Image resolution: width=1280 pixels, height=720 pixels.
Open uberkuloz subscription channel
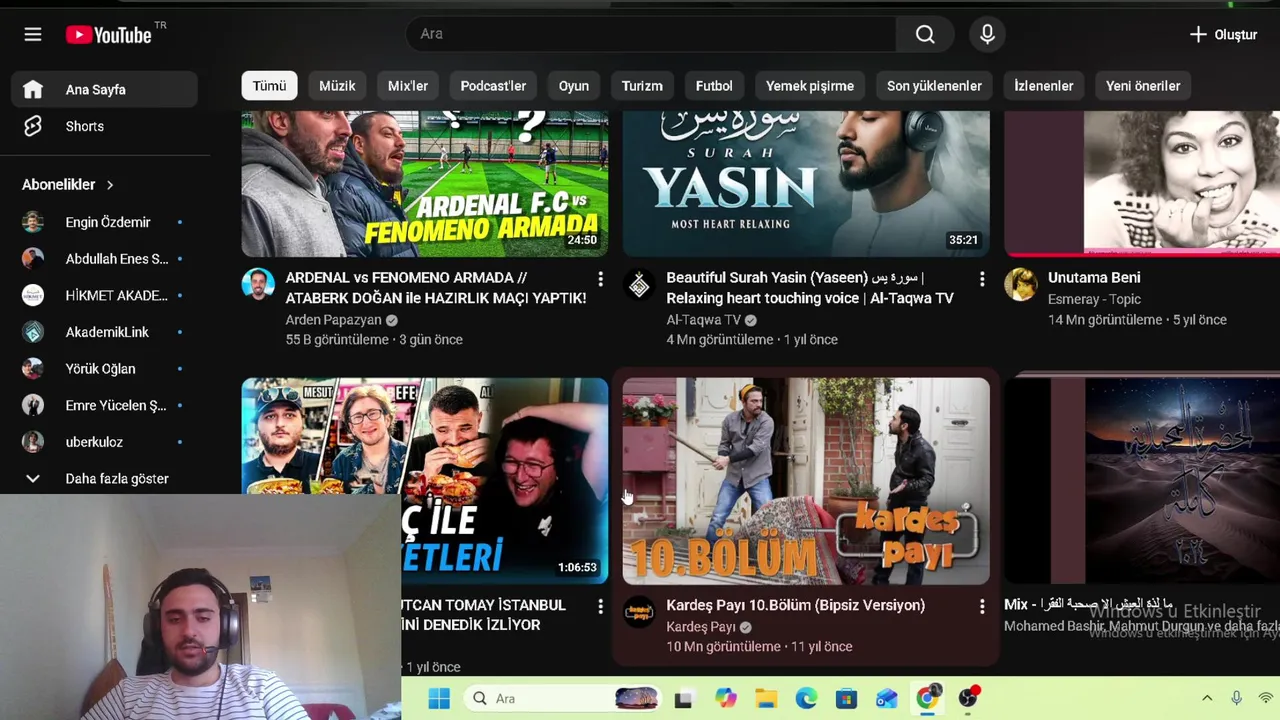105,442
